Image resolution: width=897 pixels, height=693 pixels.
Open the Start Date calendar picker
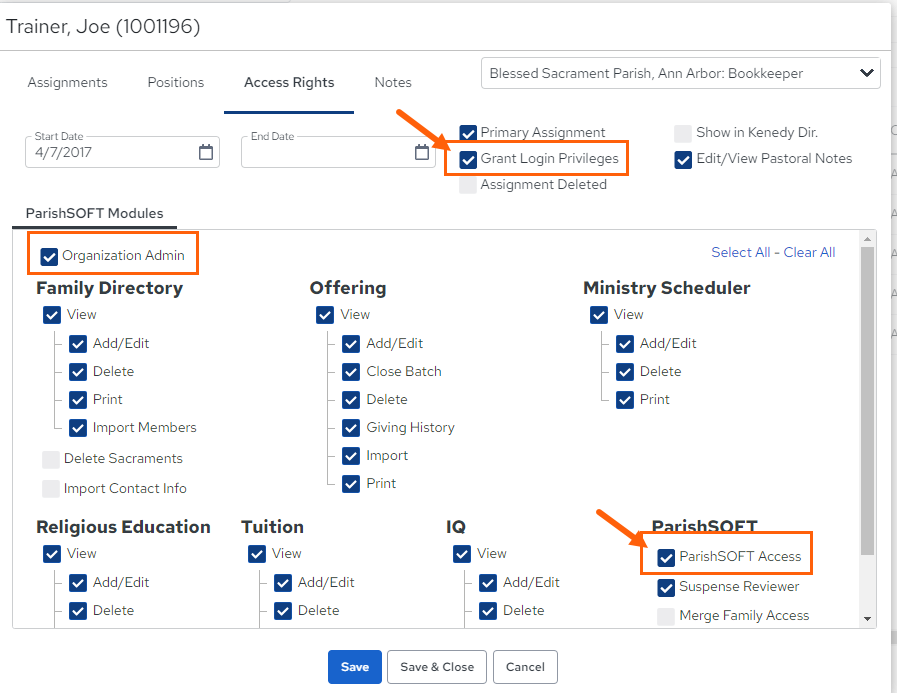click(205, 152)
